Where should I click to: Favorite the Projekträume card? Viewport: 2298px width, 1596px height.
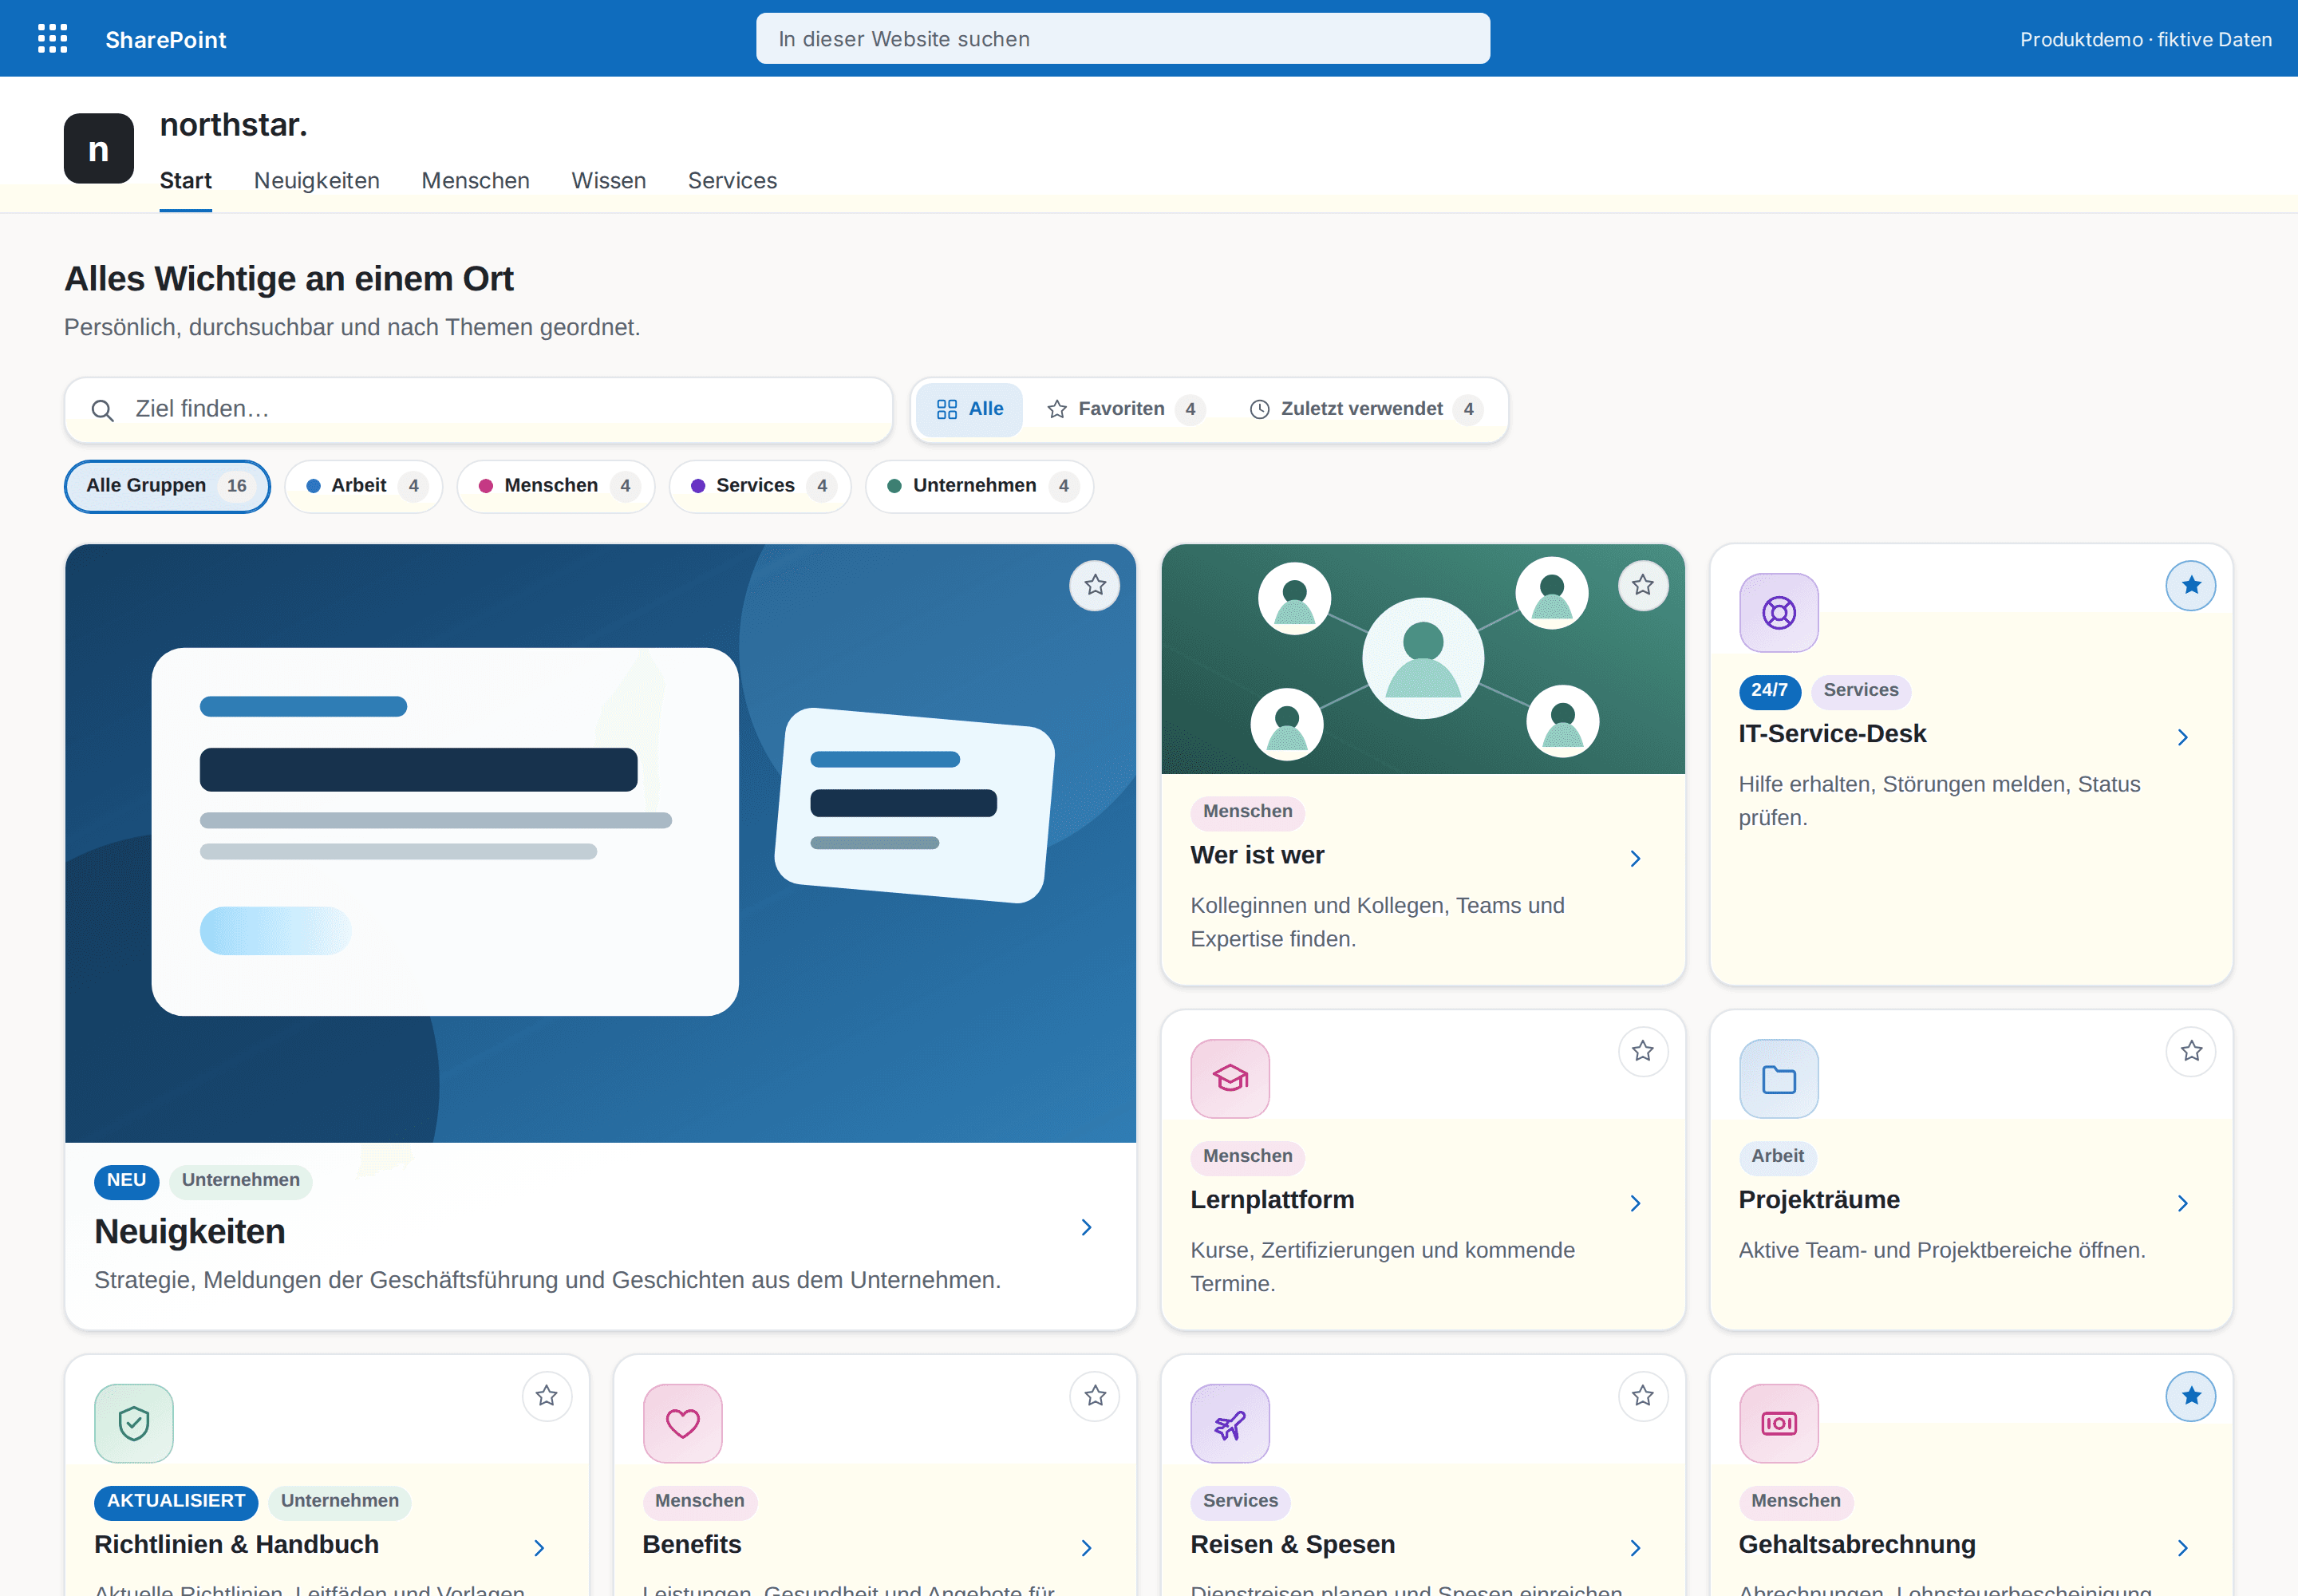pyautogui.click(x=2191, y=1051)
